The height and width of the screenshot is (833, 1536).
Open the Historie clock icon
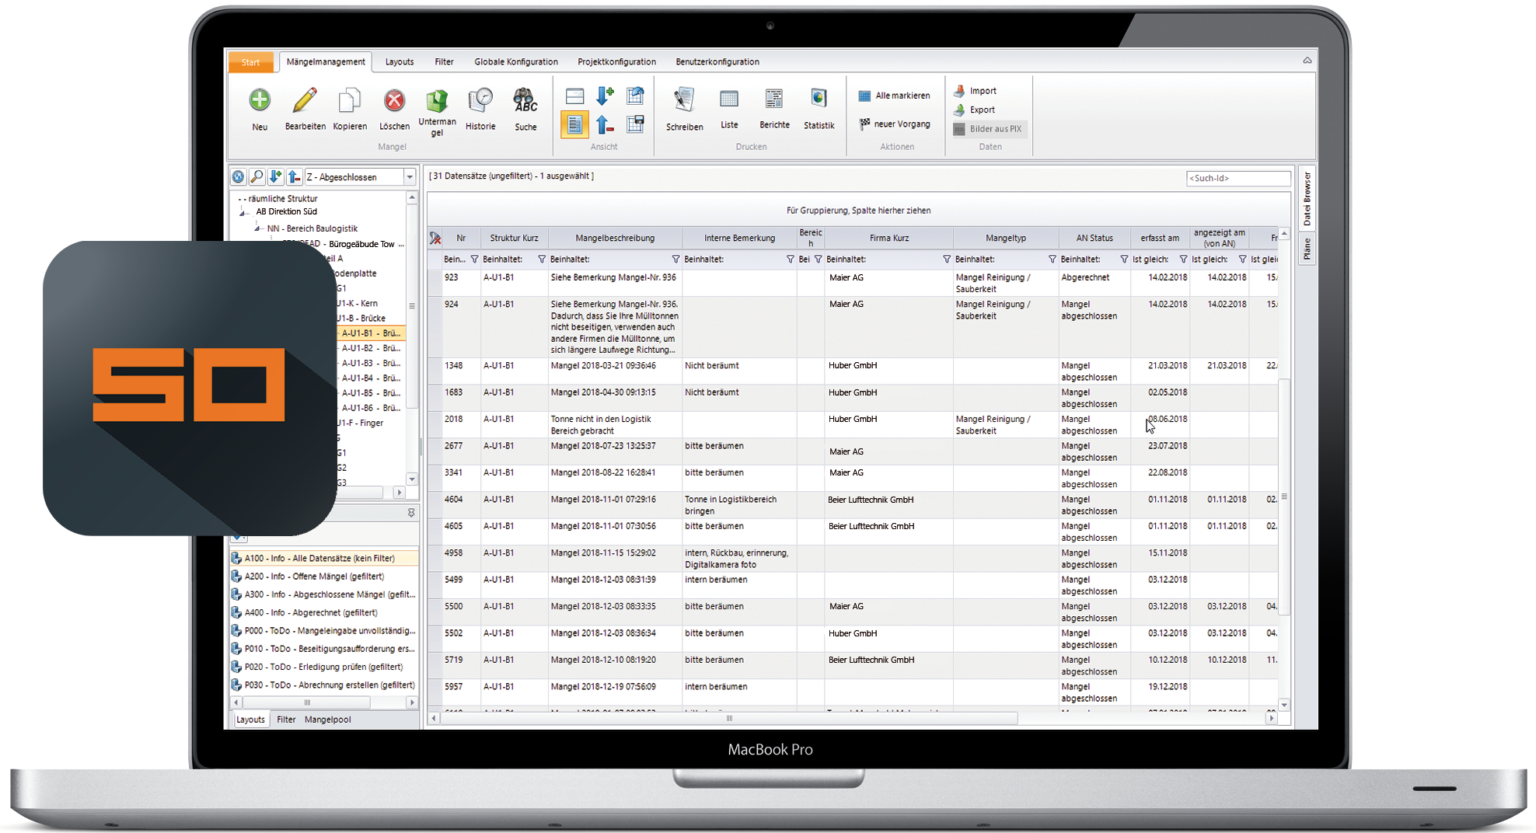(480, 100)
